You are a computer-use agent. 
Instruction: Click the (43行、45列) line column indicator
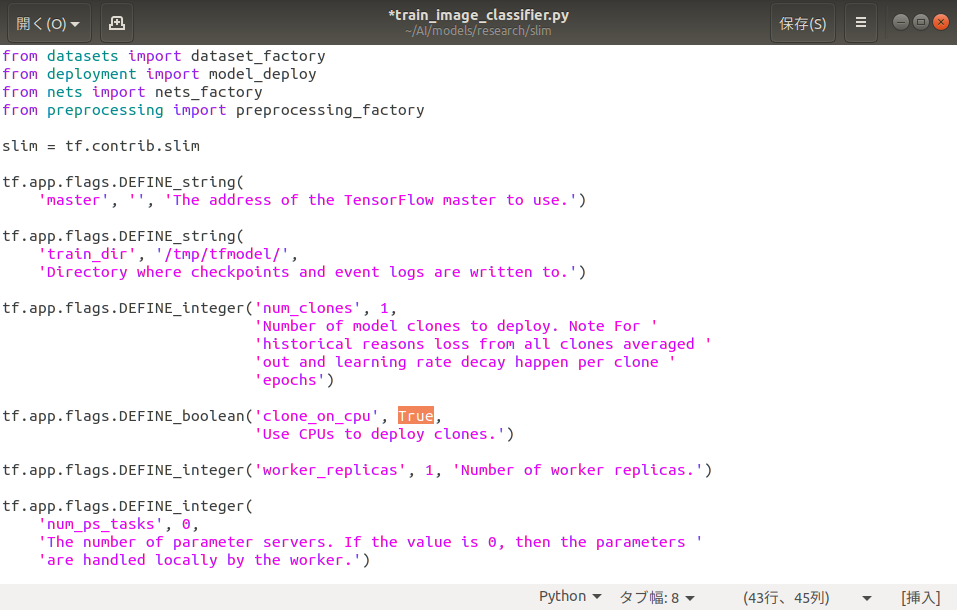point(786,597)
